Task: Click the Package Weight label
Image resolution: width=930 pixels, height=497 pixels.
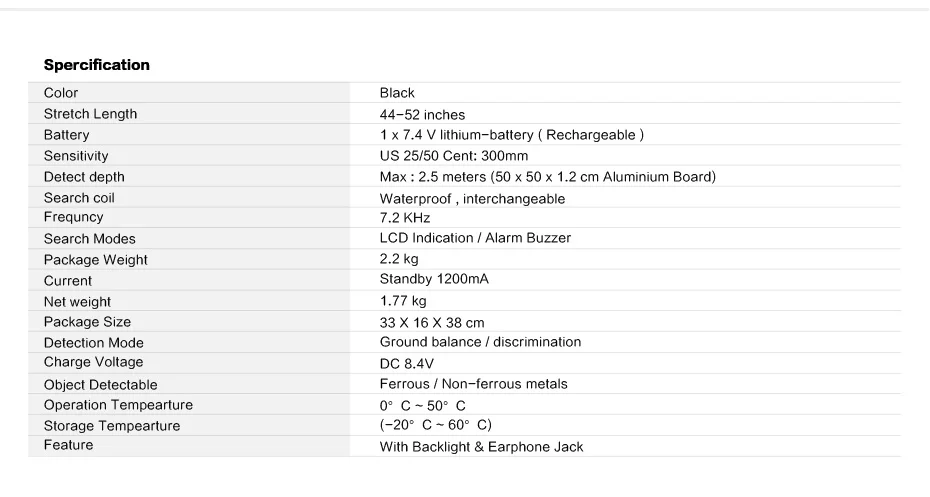Action: [x=95, y=260]
